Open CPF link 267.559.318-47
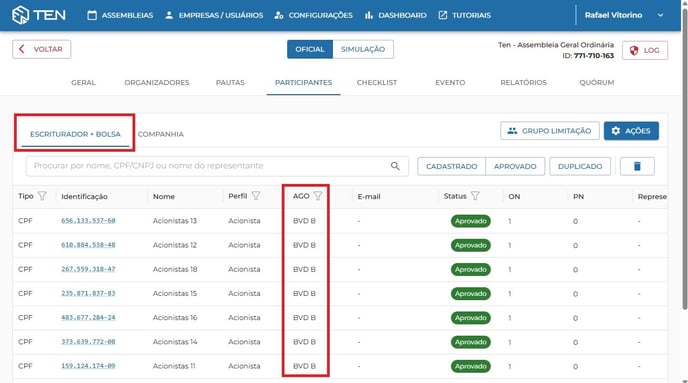The image size is (688, 383). pyautogui.click(x=88, y=269)
